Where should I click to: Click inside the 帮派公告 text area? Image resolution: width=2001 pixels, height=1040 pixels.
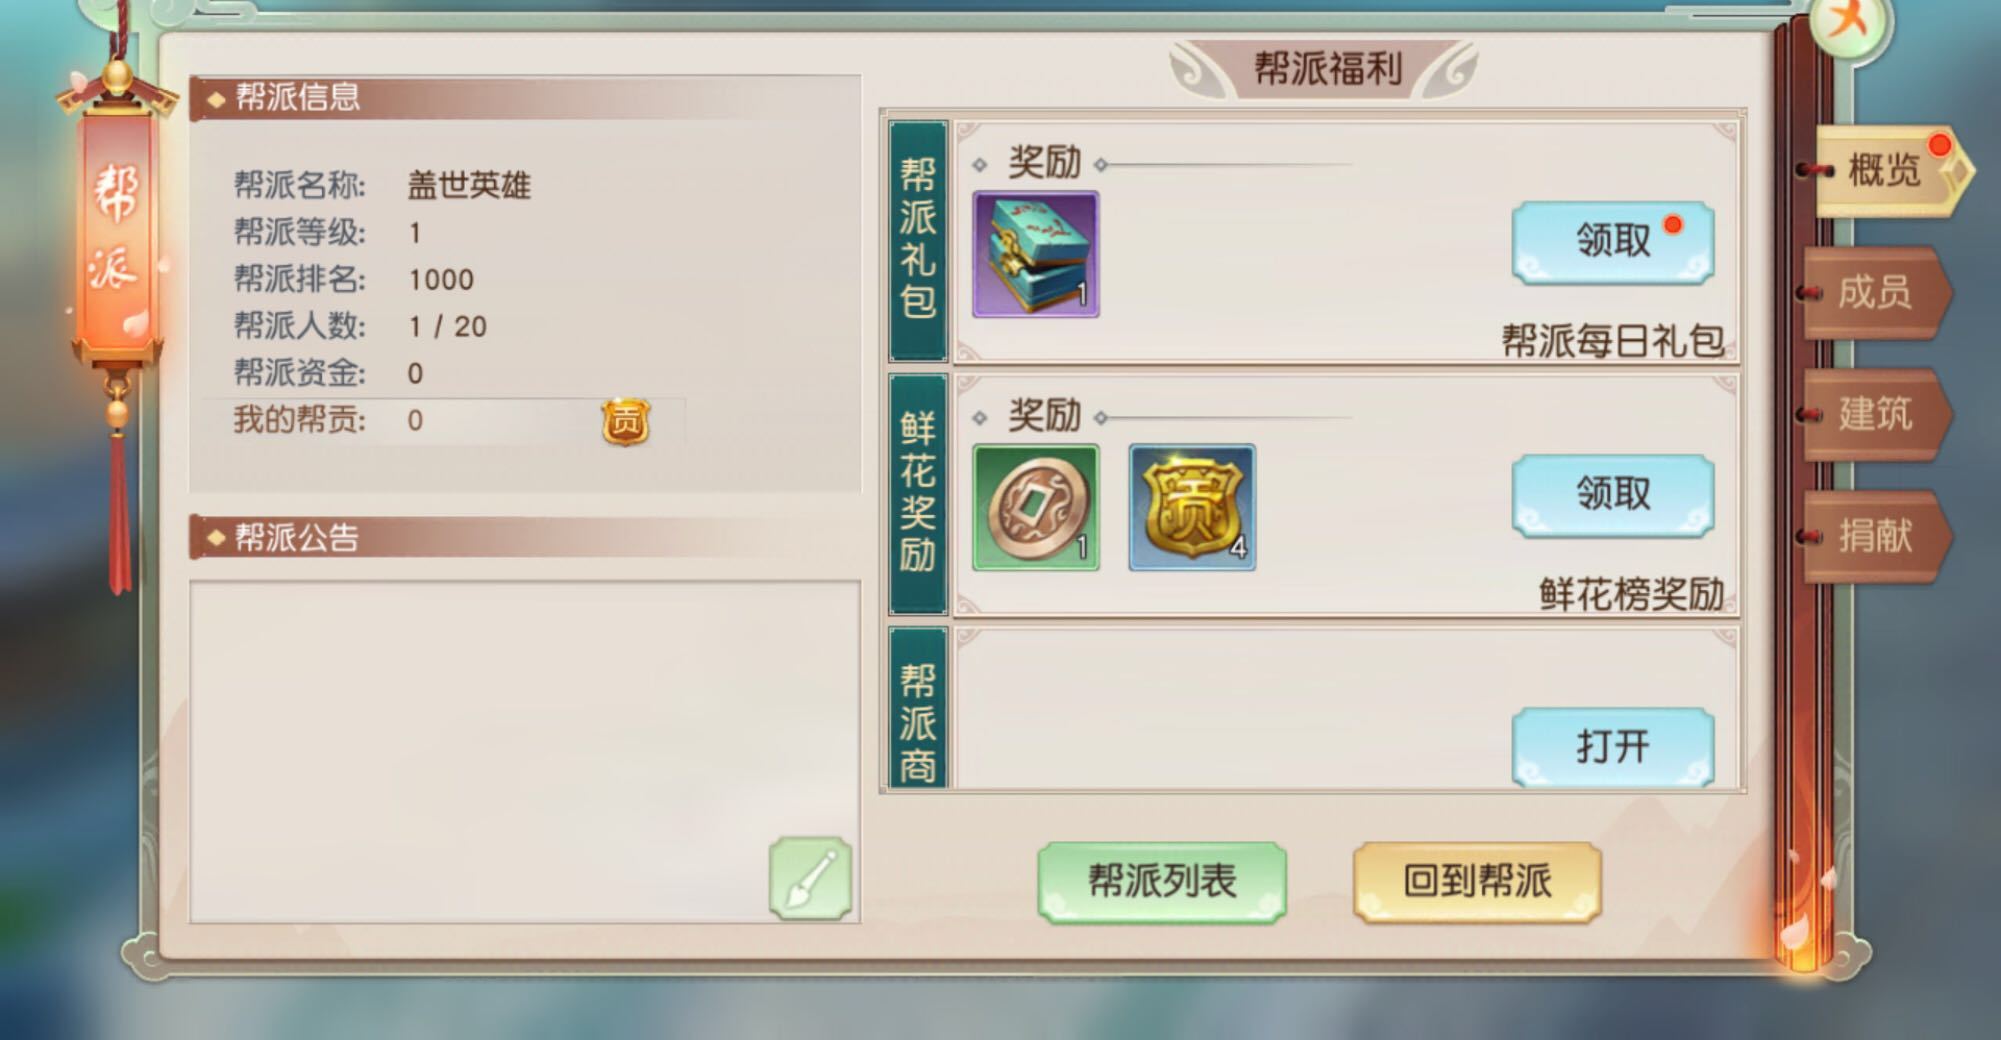point(525,751)
